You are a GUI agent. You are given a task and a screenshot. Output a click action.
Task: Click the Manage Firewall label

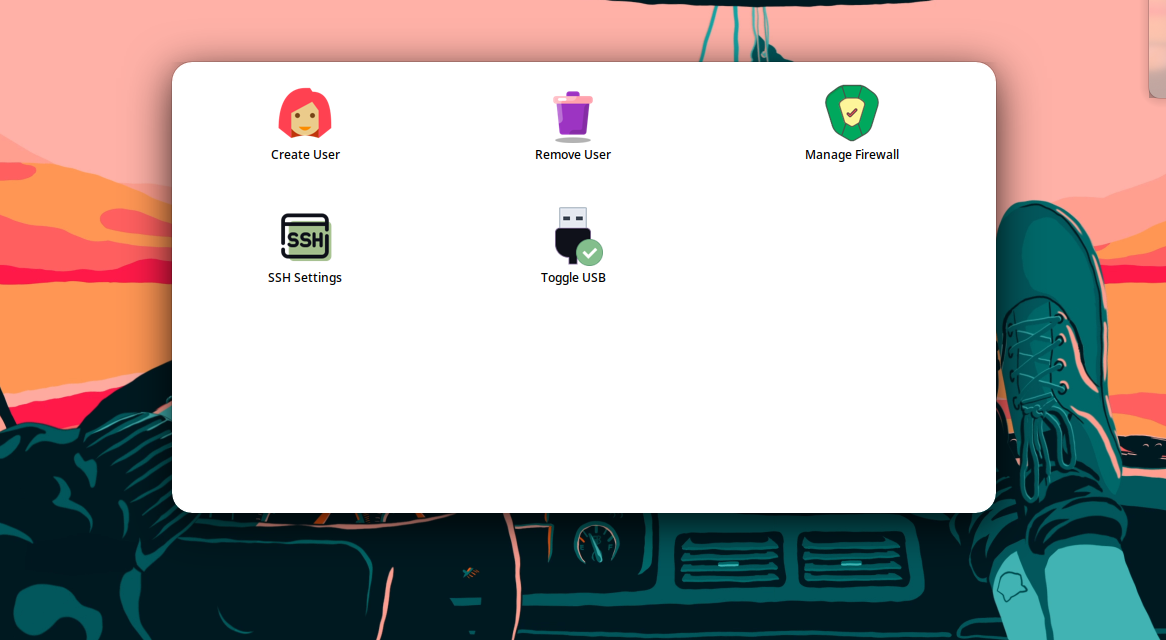point(852,154)
